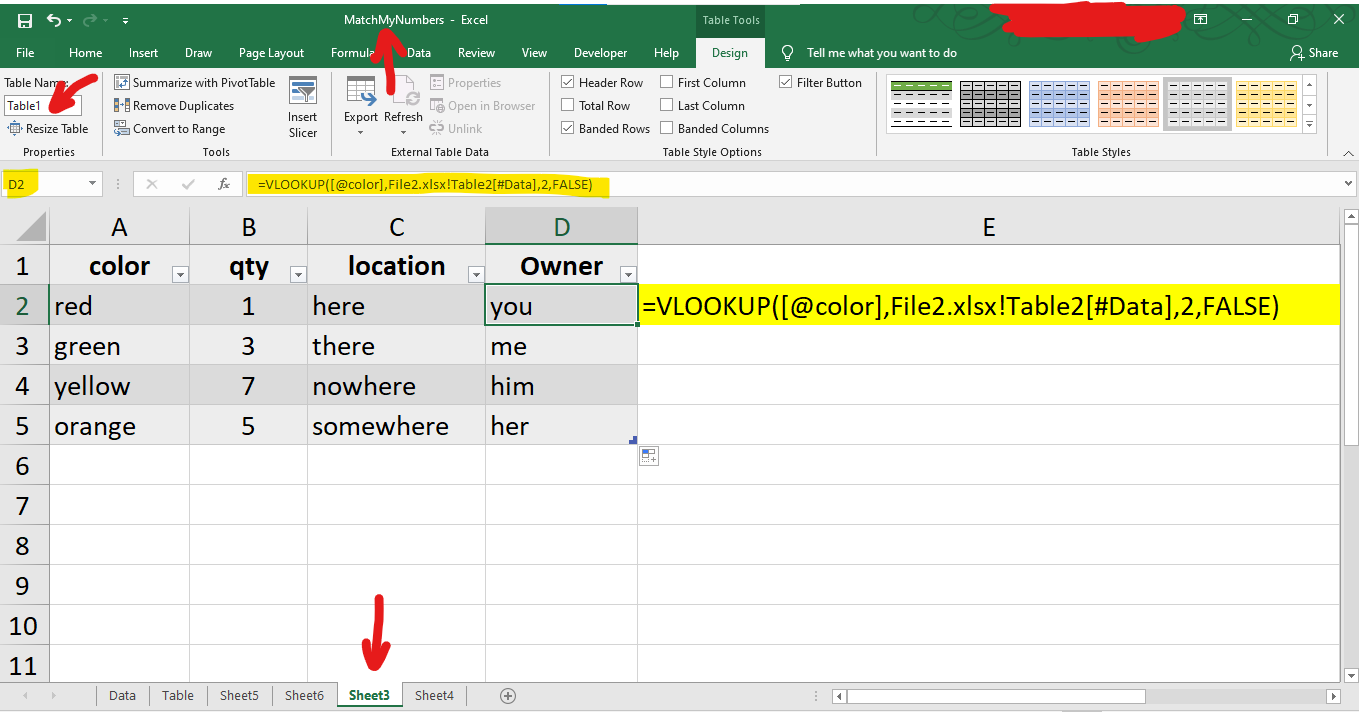
Task: Select cell containing somewhere
Action: (x=396, y=425)
